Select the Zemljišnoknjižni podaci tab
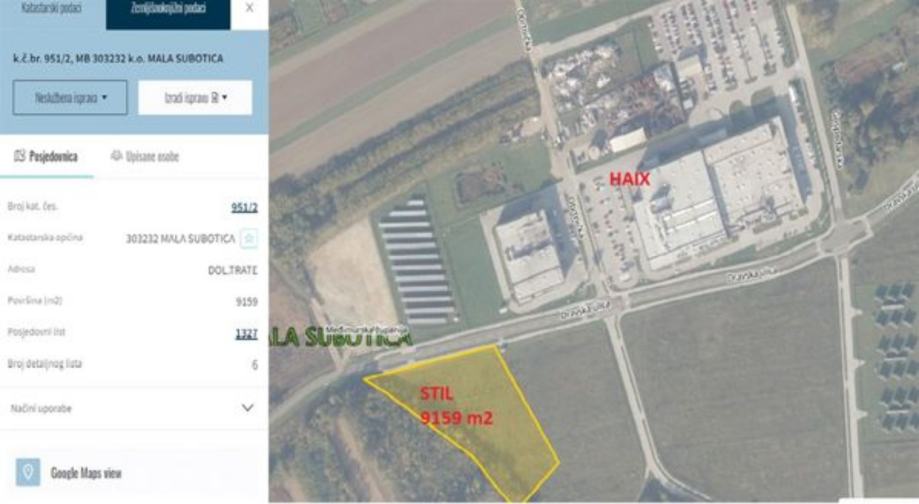 pos(168,9)
